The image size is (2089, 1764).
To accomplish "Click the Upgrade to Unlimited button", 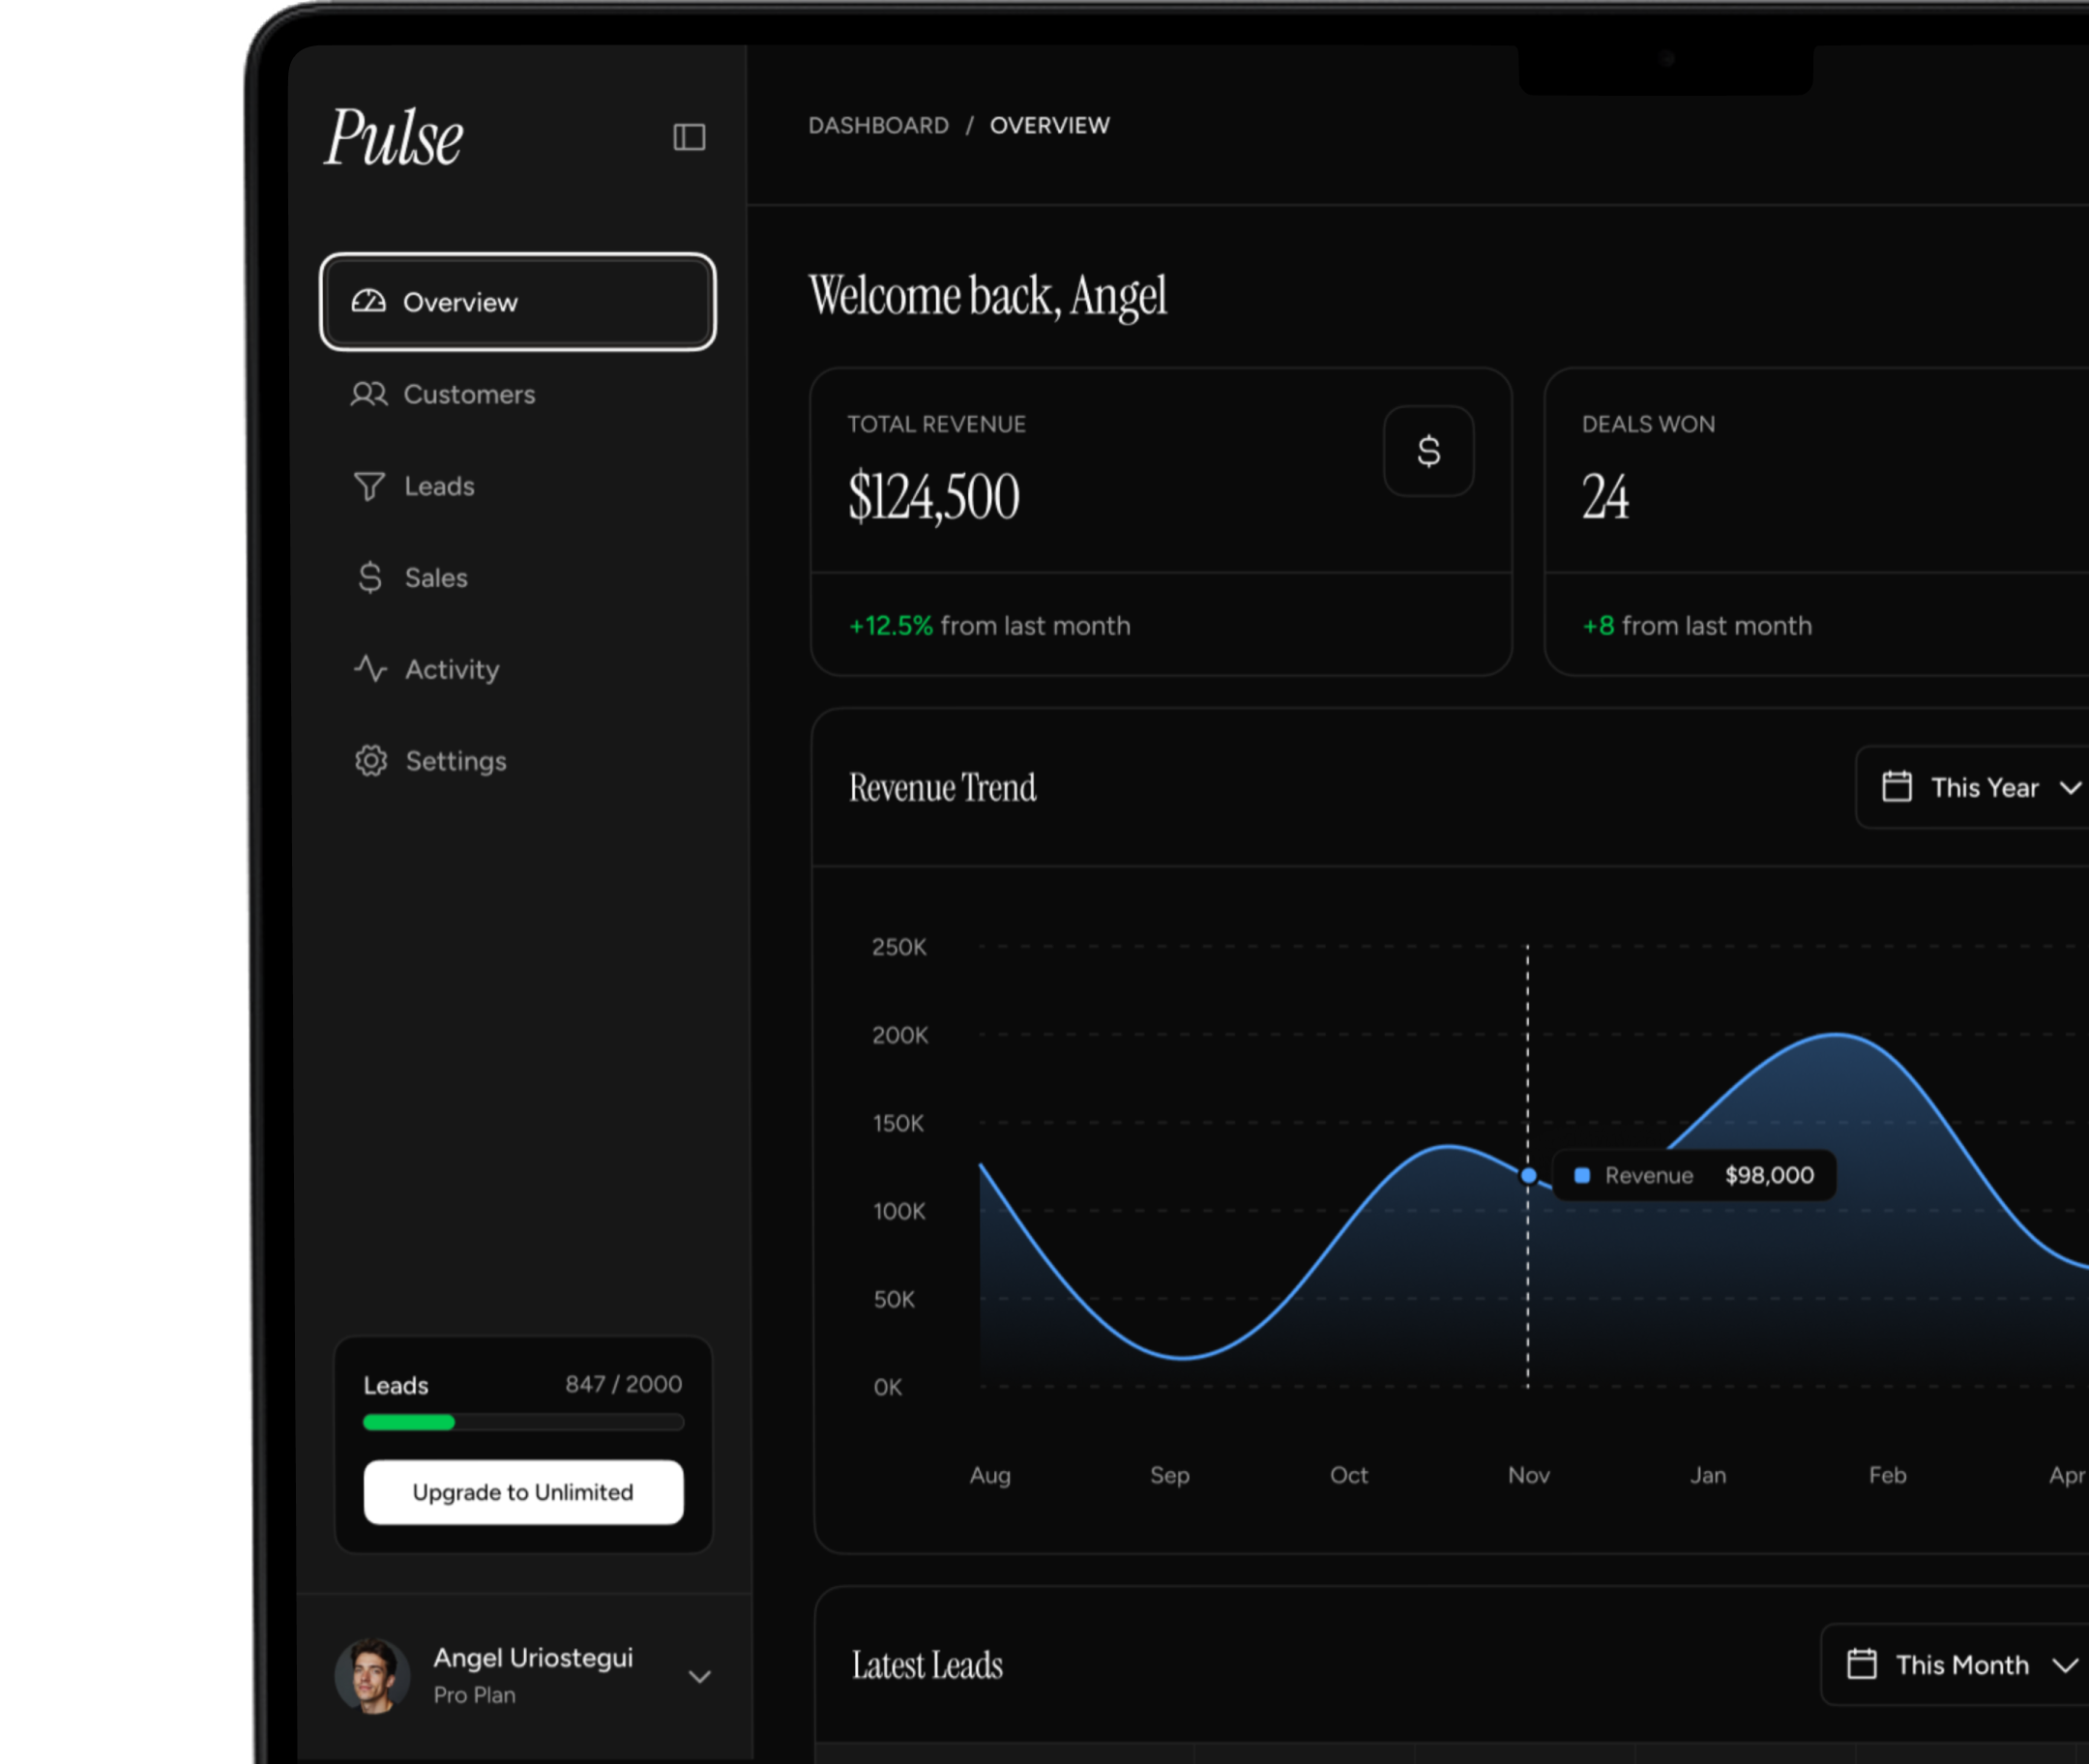I will [522, 1492].
